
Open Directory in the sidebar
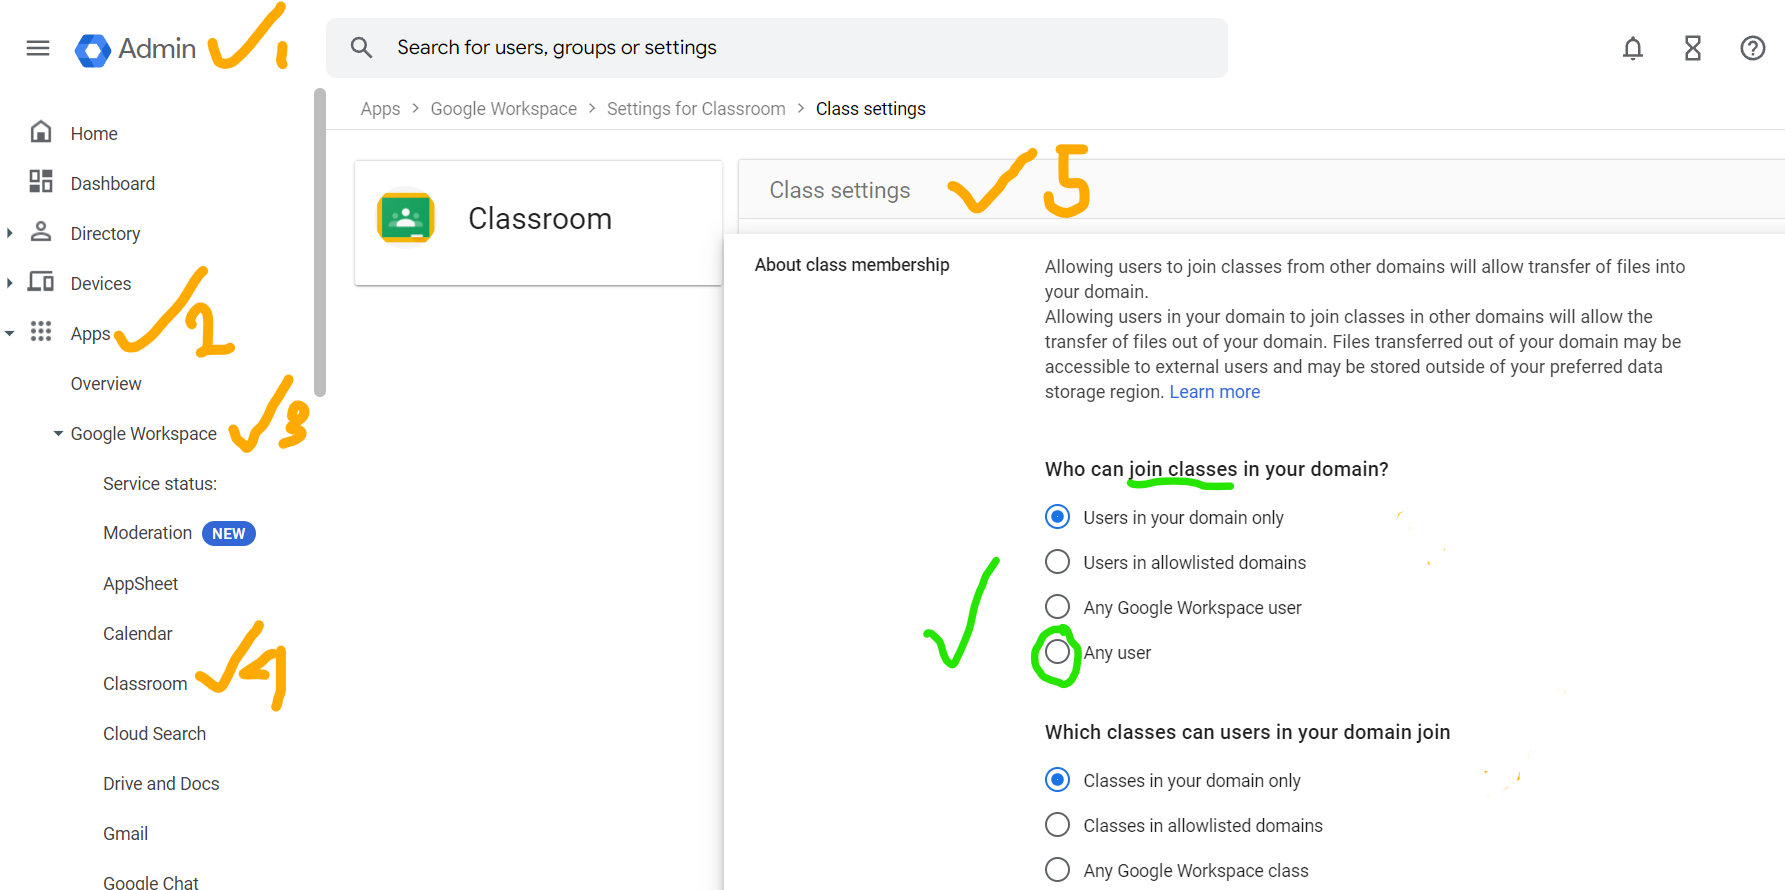pos(105,234)
